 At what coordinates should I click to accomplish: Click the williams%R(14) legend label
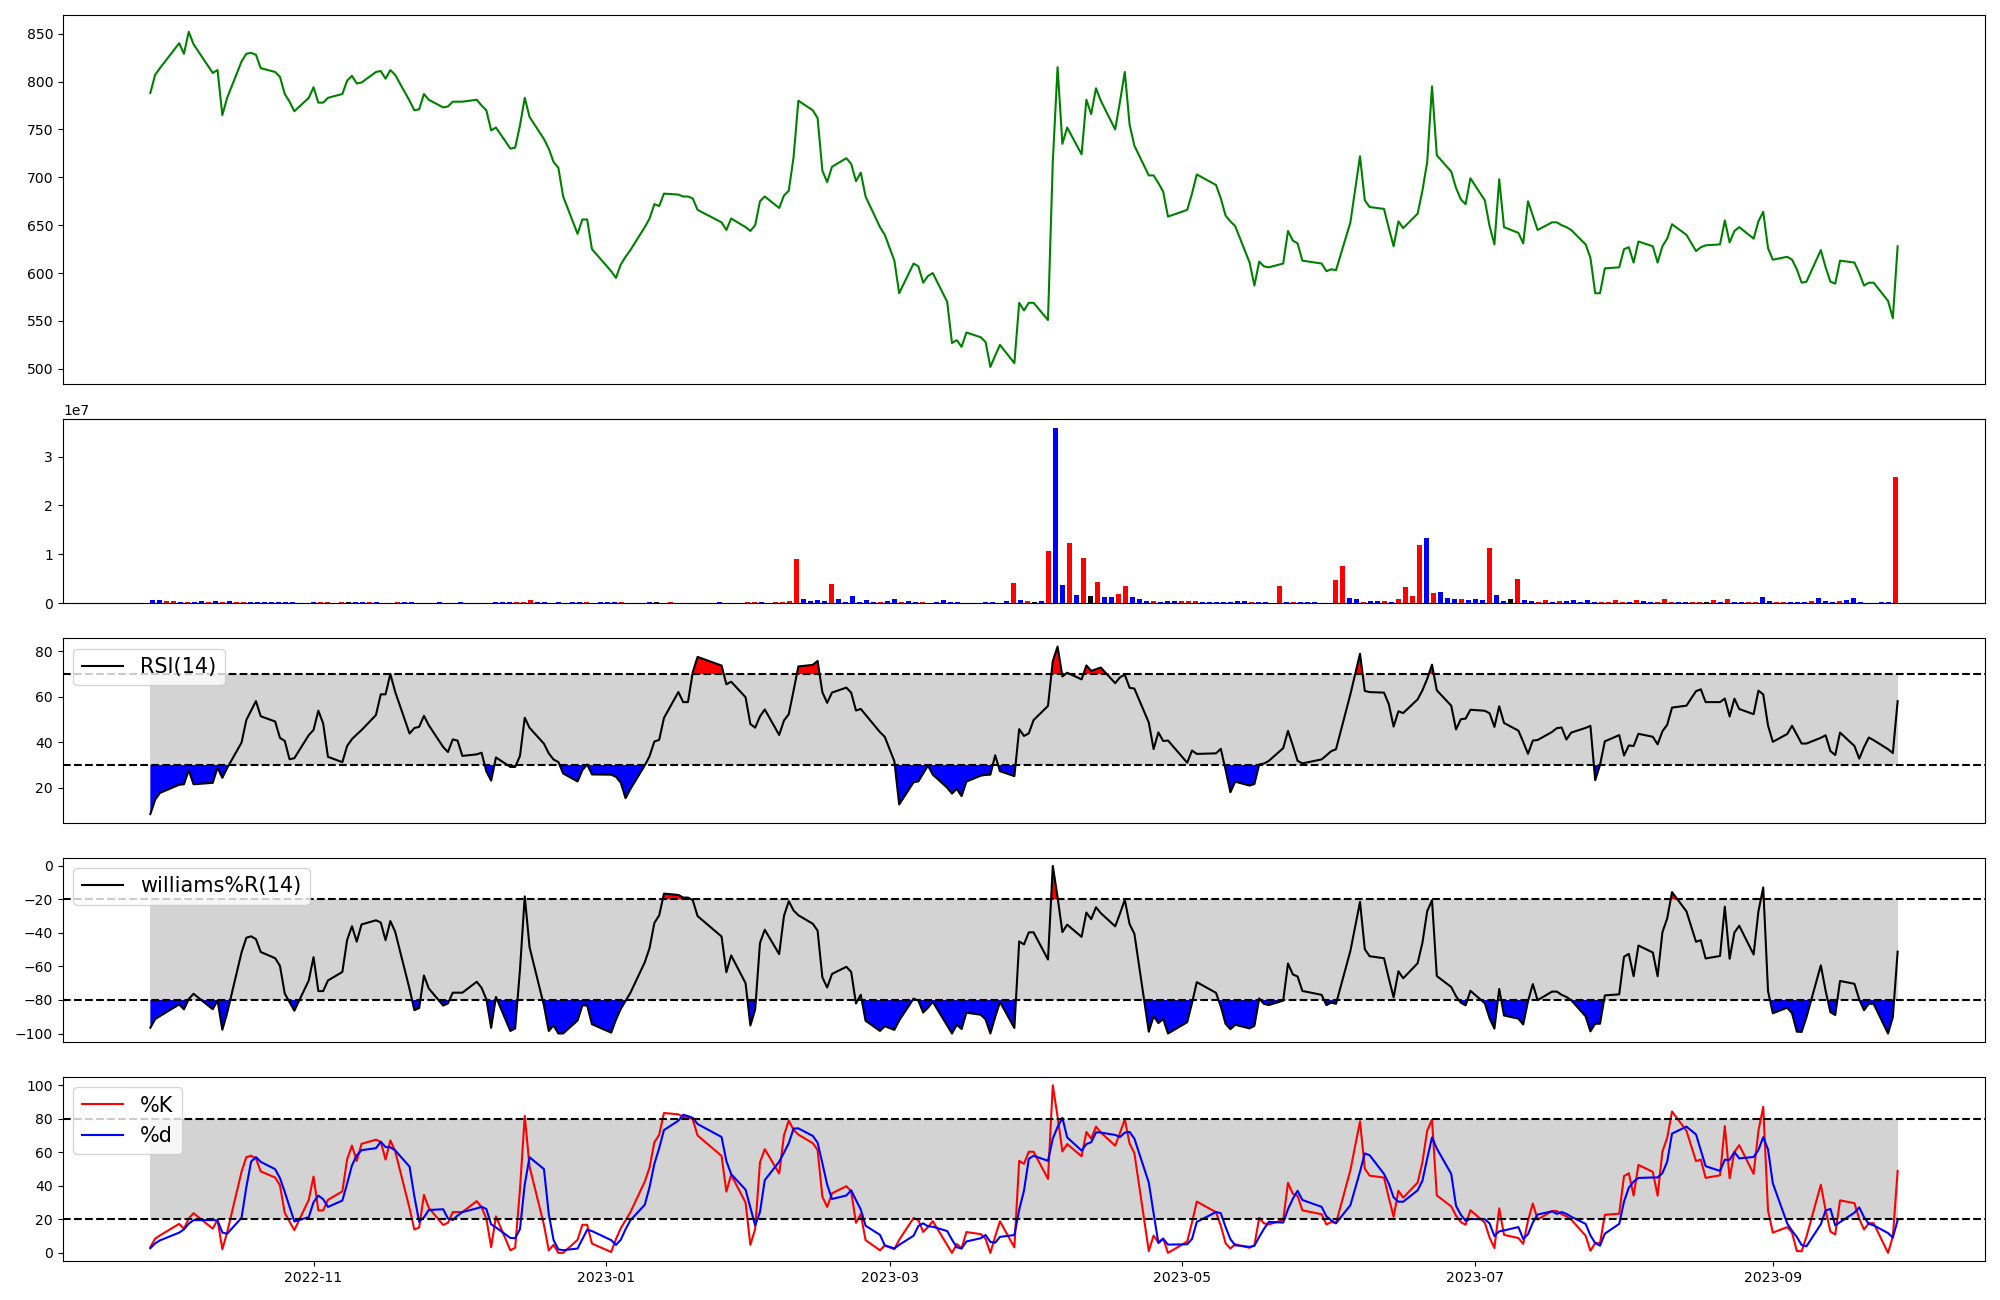220,885
